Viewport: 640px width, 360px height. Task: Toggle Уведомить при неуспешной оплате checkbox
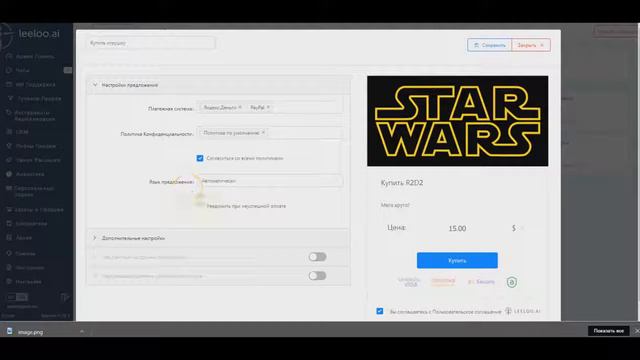pos(200,206)
